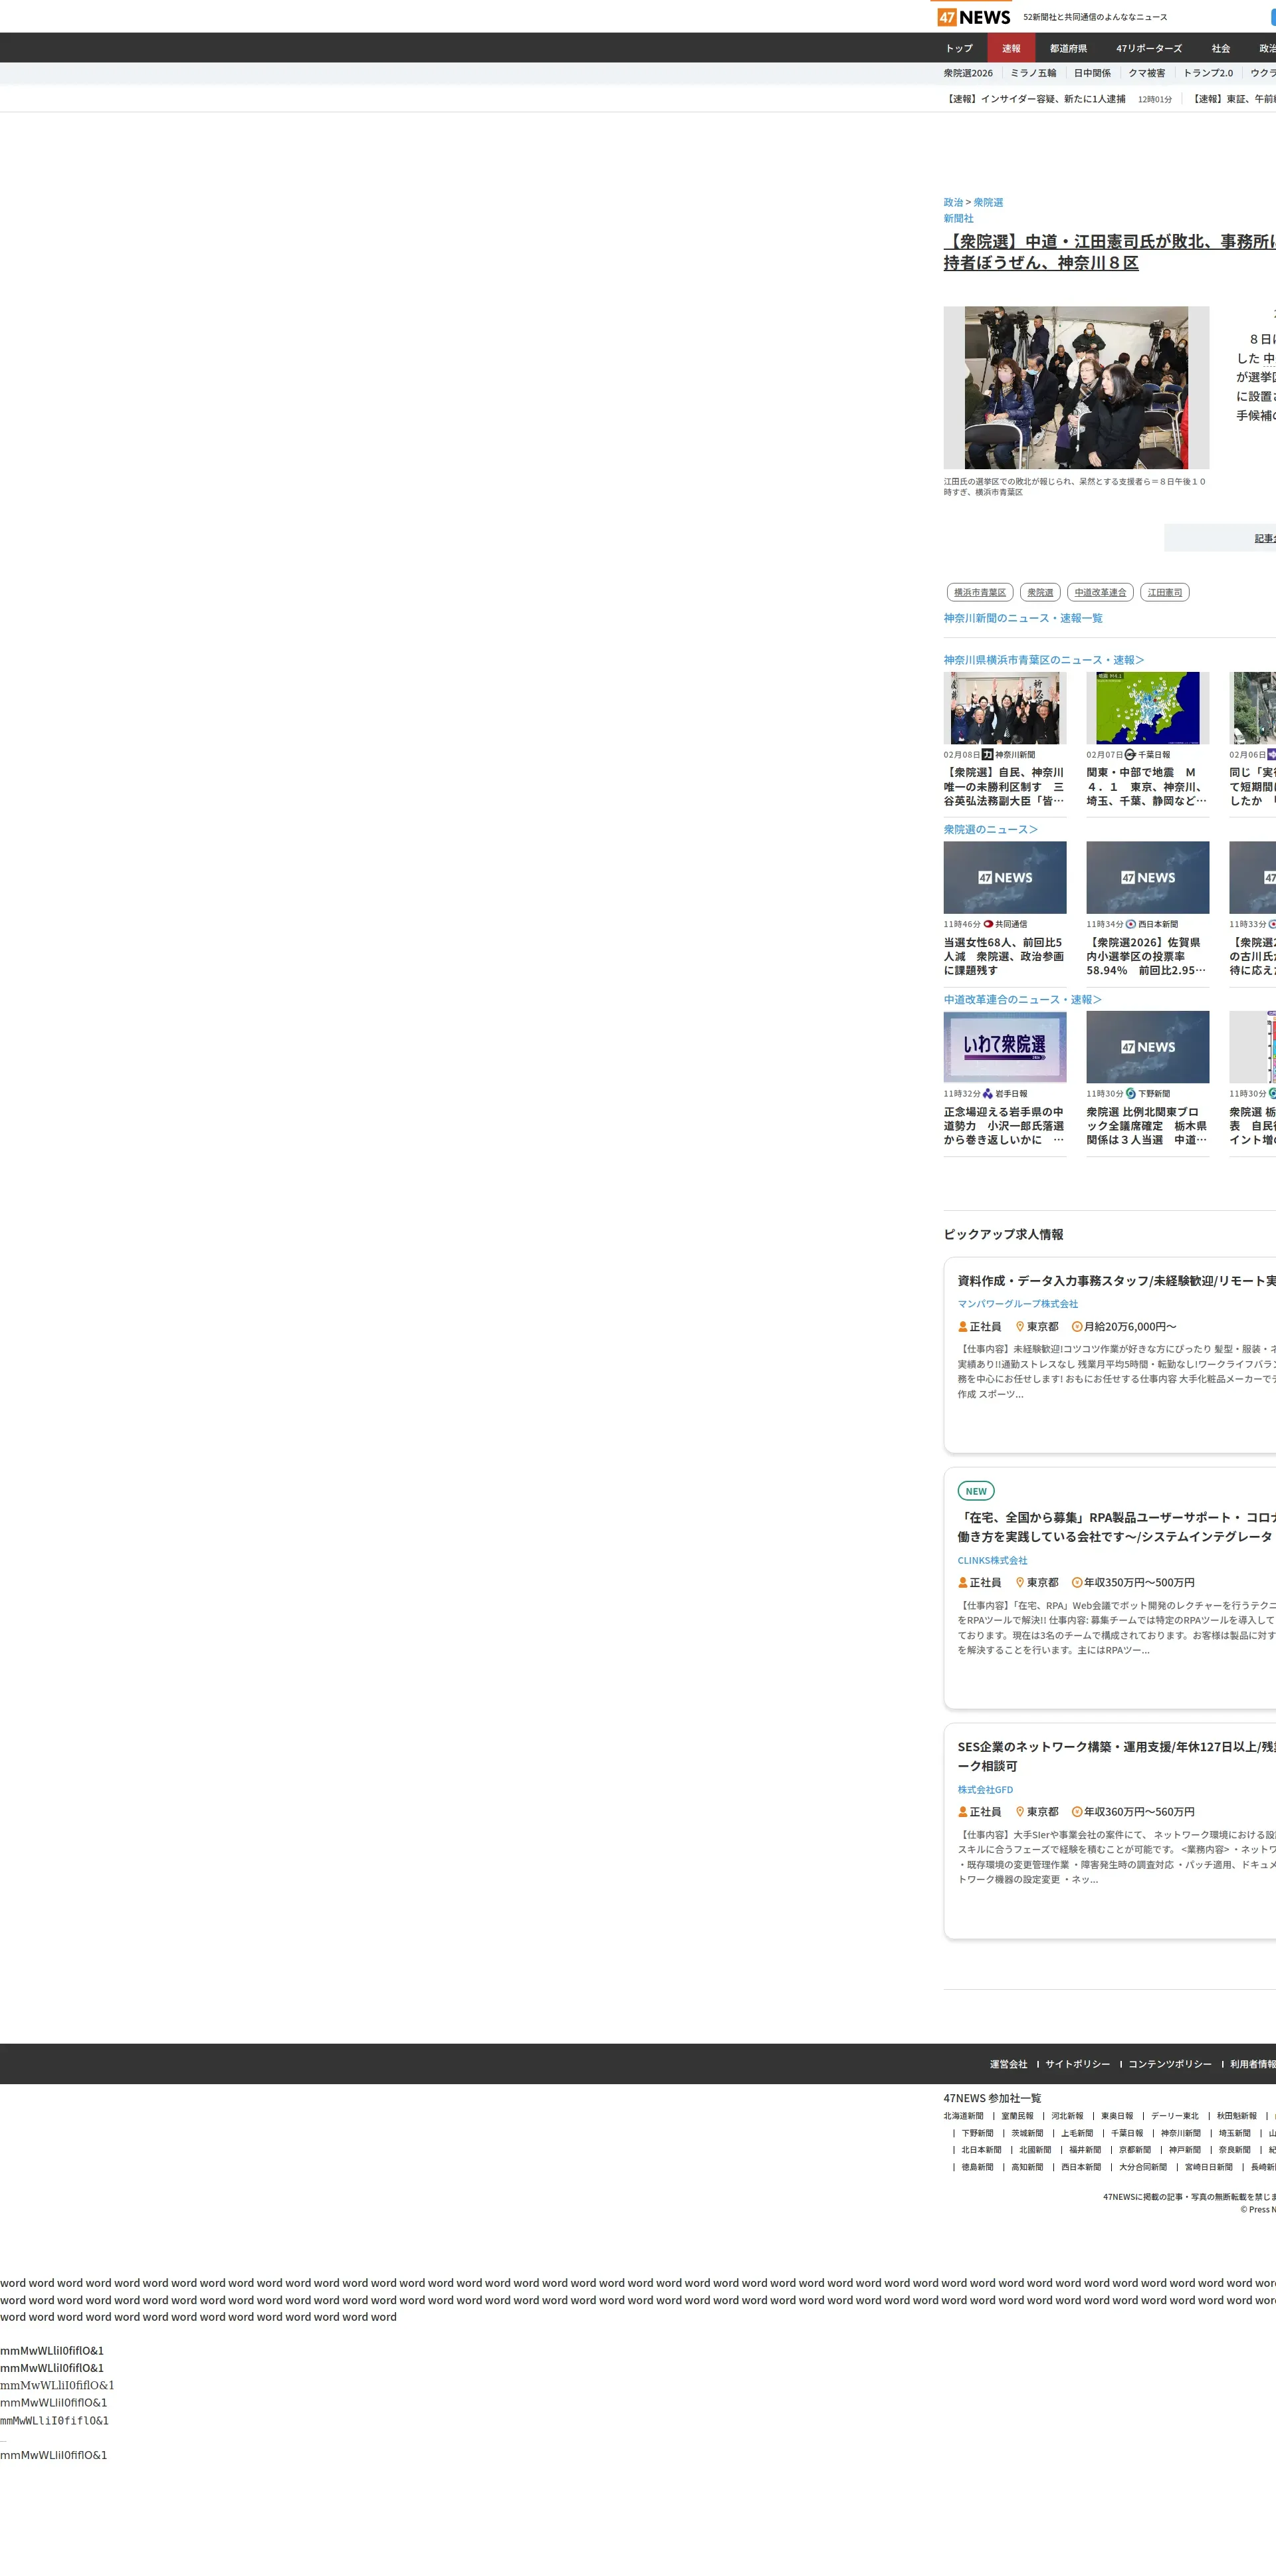Click the 江田憲司 tag button
This screenshot has width=1276, height=2576.
pos(1164,592)
